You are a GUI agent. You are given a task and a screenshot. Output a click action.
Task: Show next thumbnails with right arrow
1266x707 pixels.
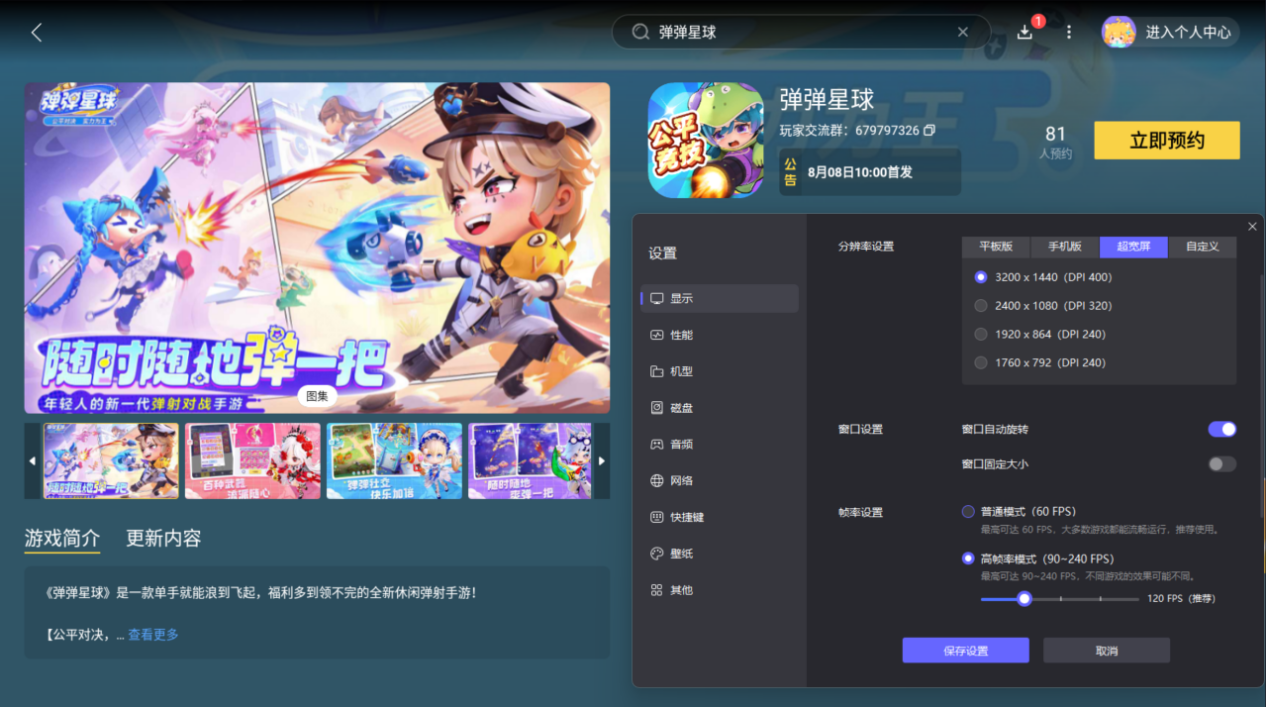[601, 461]
